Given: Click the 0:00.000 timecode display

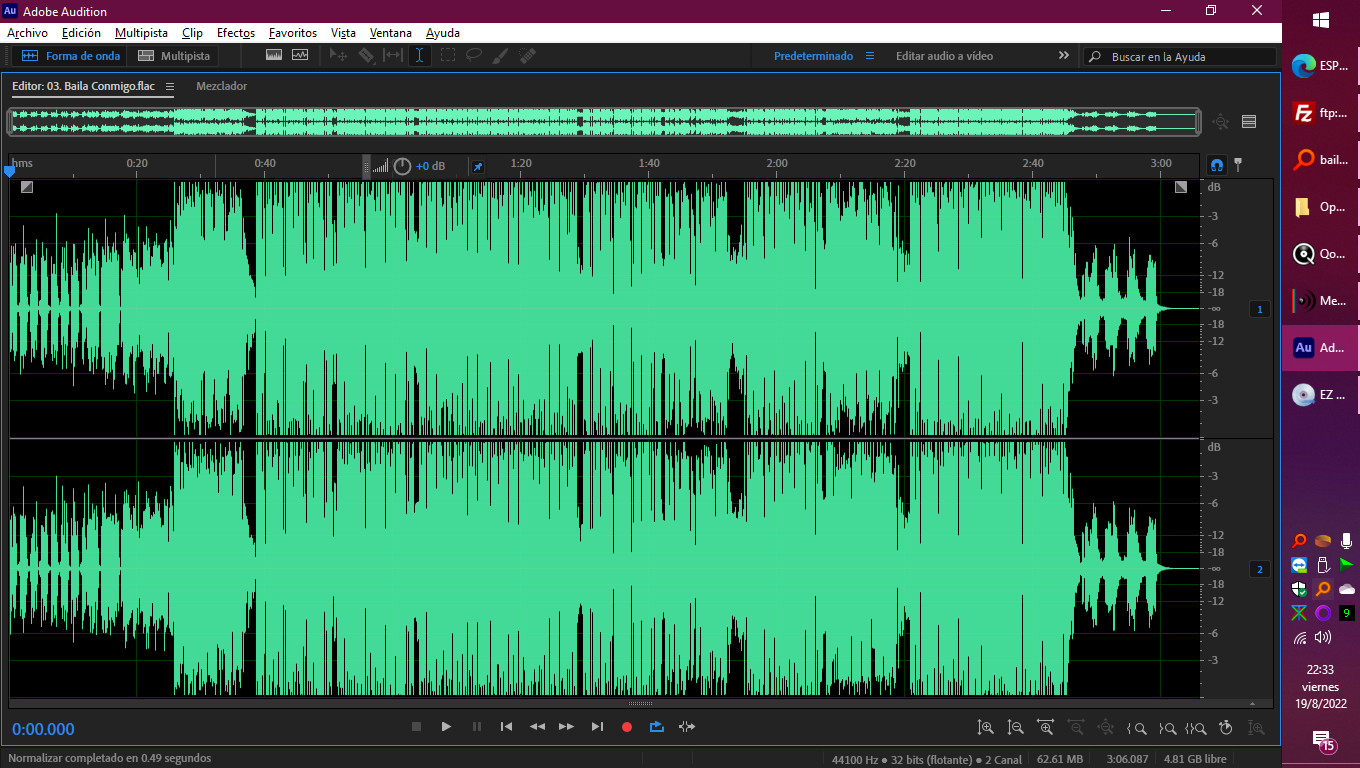Looking at the screenshot, I should [43, 729].
